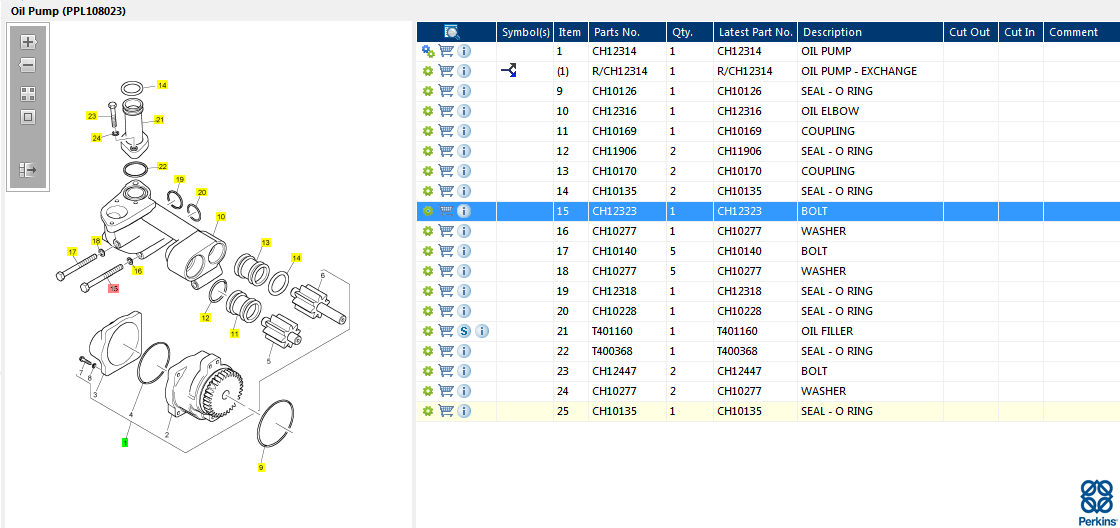Click the list arrow icon in diagram toolbar

point(28,170)
